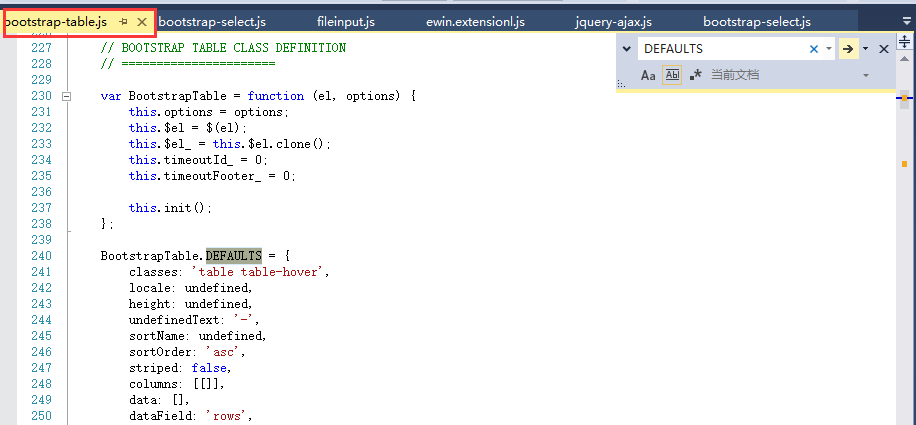This screenshot has width=916, height=425.
Task: Click the highlighted DEFAULTS match on line 240
Action: click(x=234, y=256)
